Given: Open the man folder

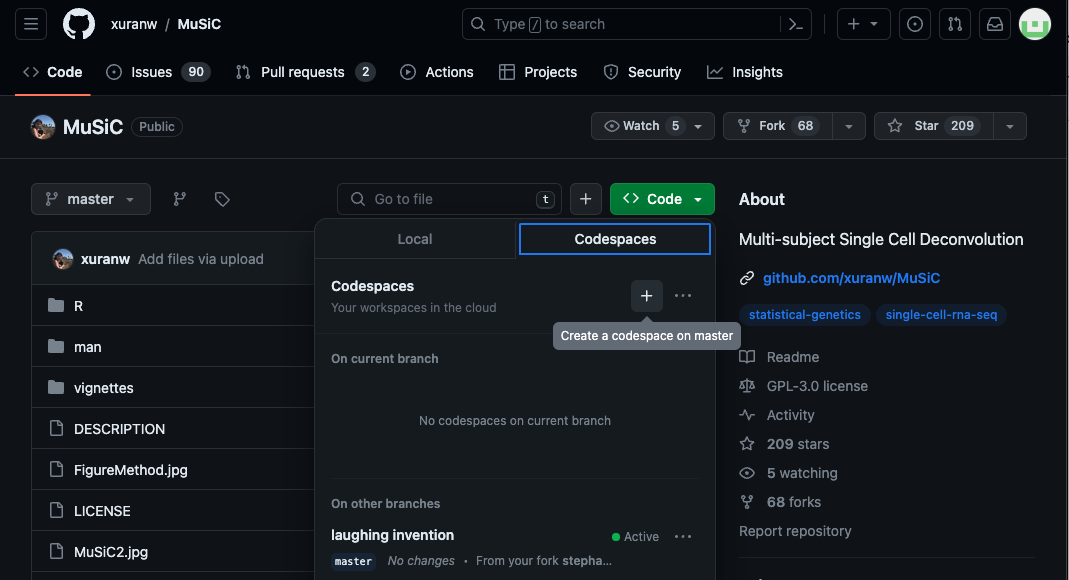Looking at the screenshot, I should coord(87,347).
